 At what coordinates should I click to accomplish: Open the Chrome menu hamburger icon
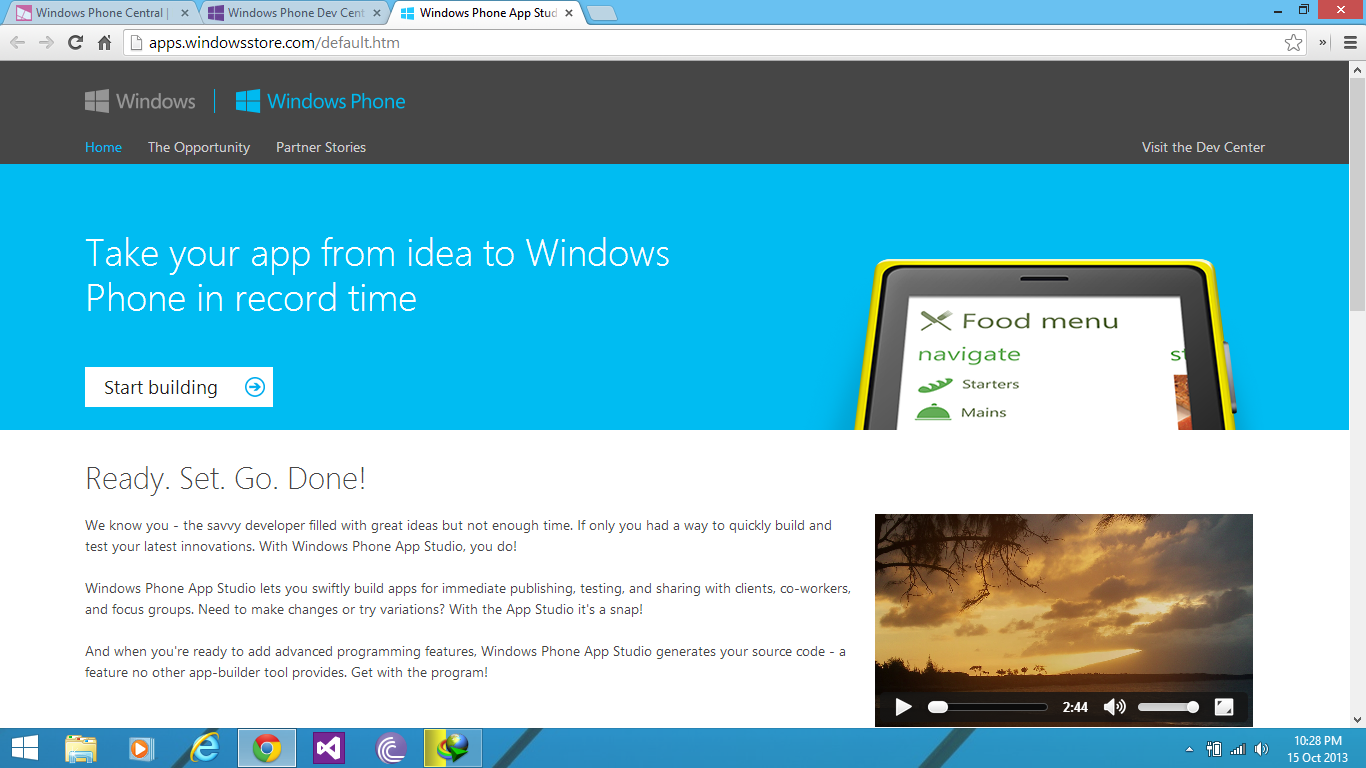click(1350, 43)
